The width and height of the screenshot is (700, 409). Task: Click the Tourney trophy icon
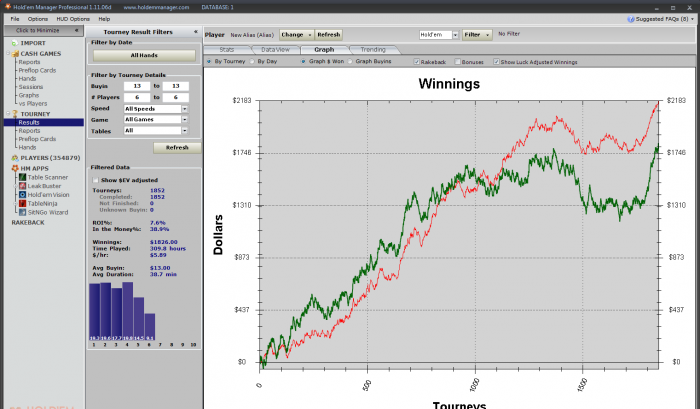click(x=15, y=114)
